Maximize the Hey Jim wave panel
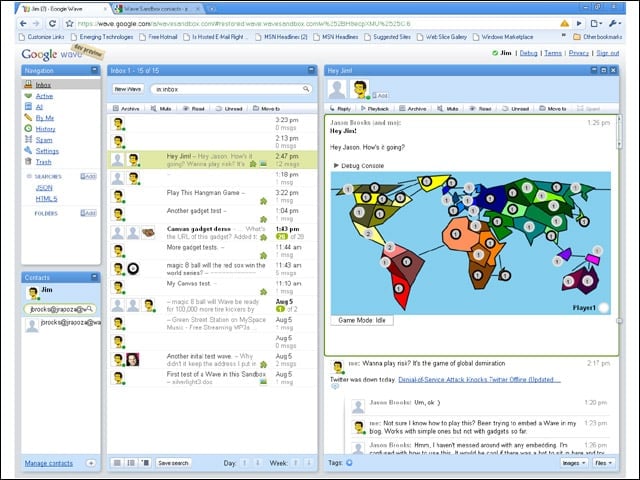 point(604,70)
